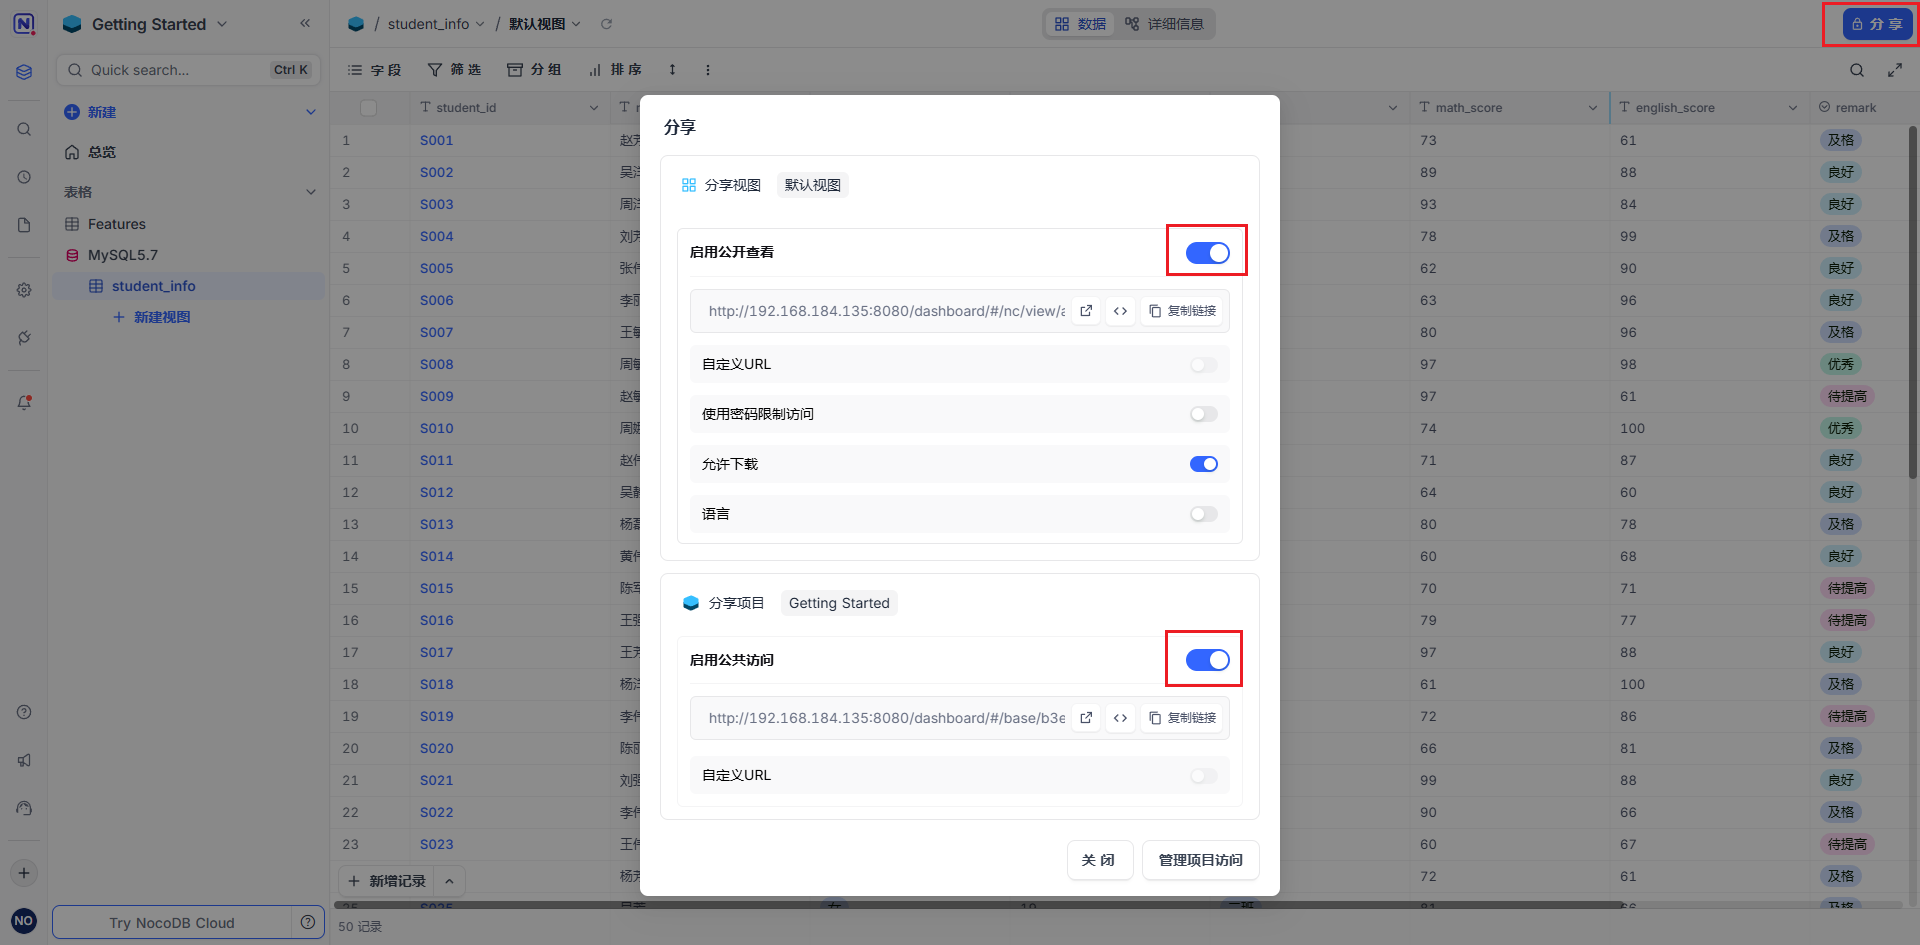Screen dimensions: 1920x945
Task: Click the 关闭 button in share dialog
Action: point(1099,860)
